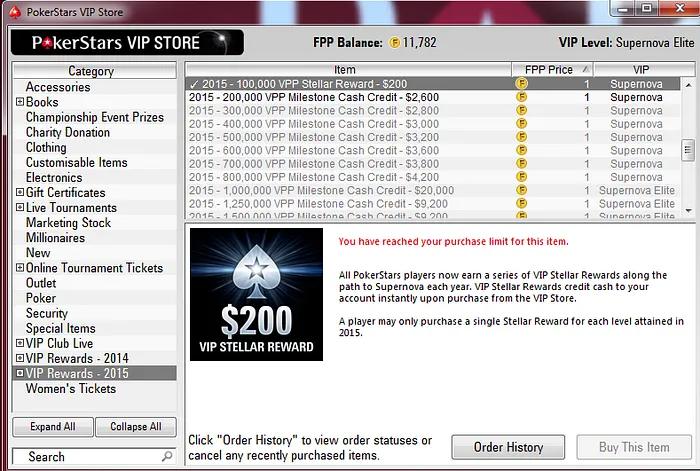Image resolution: width=700 pixels, height=471 pixels.
Task: Expand the Online Tournament Tickets category
Action: (x=20, y=268)
